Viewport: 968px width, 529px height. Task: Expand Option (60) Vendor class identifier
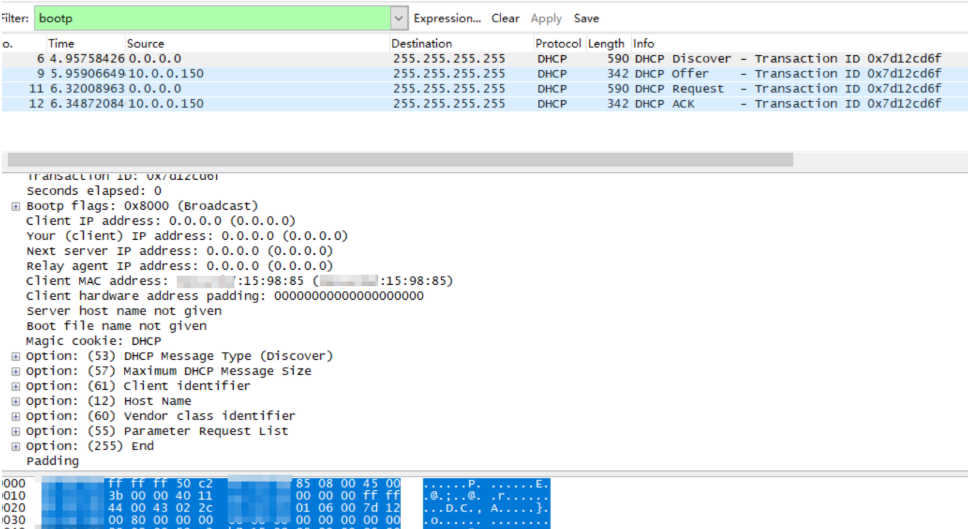(15, 417)
